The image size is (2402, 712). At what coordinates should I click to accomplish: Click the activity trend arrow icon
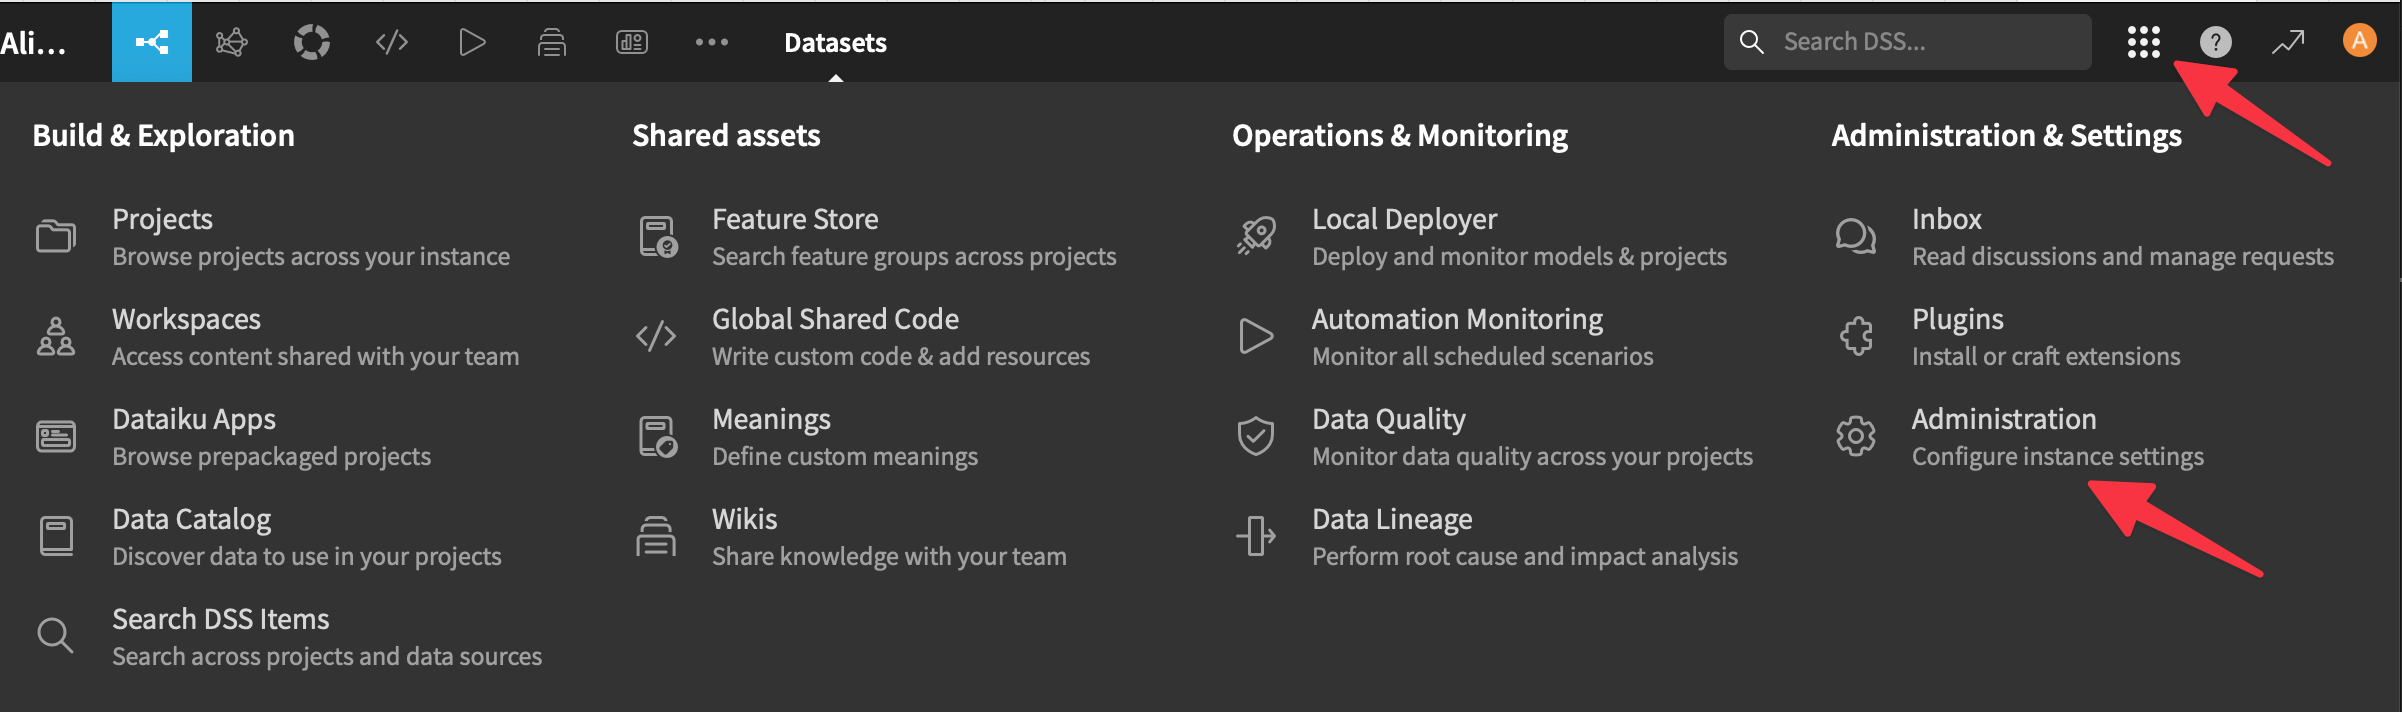(2287, 42)
